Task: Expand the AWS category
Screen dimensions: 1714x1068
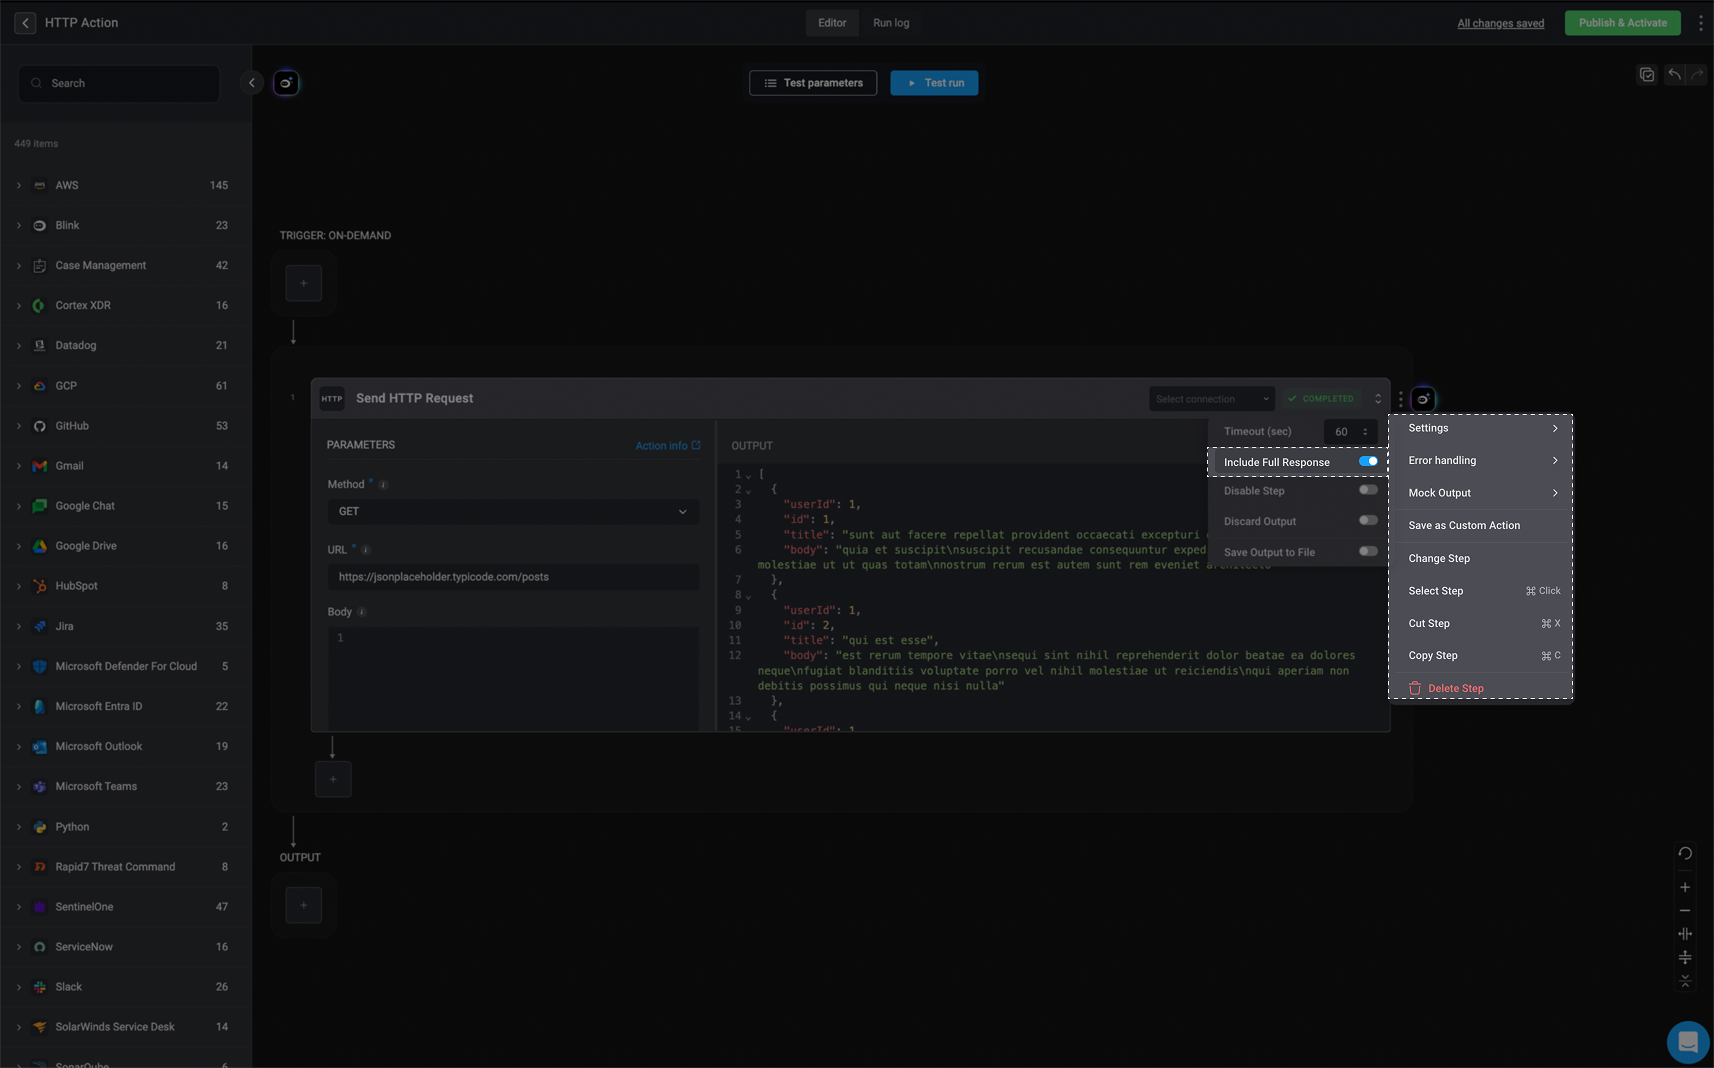Action: [18, 186]
